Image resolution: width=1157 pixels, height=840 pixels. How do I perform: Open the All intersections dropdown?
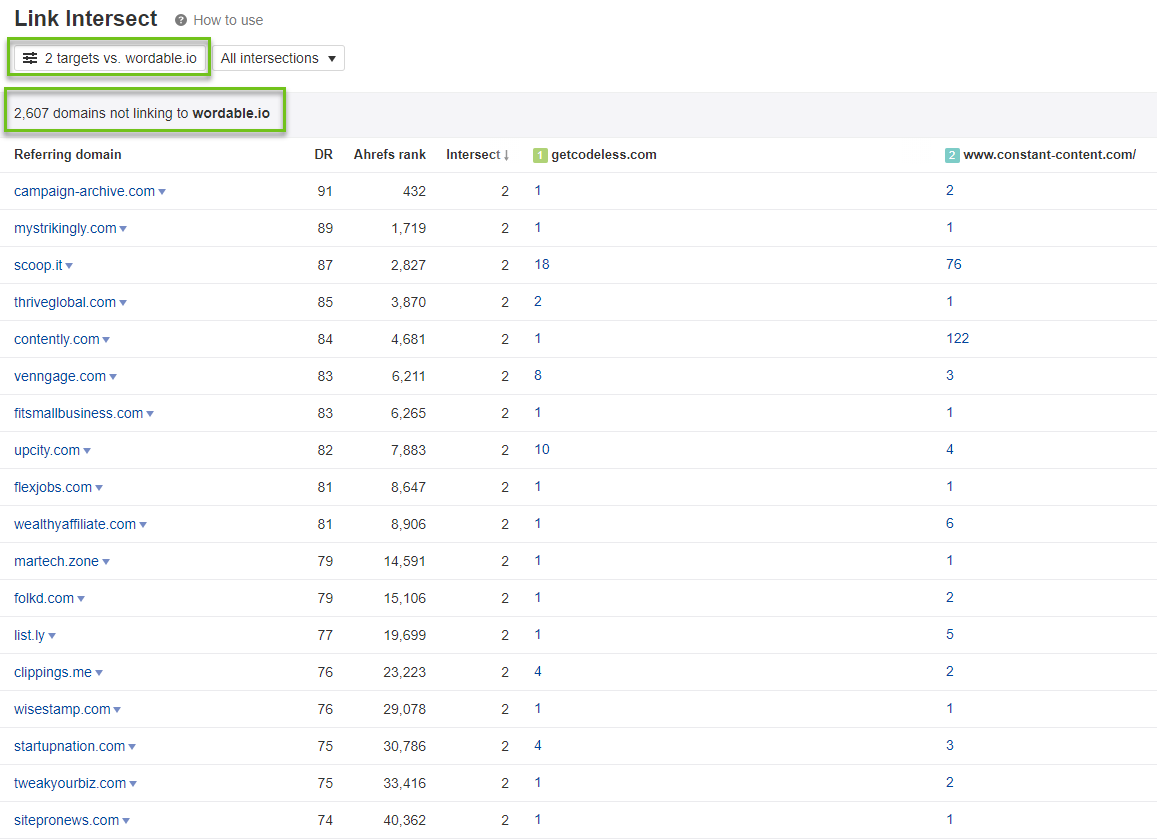coord(278,58)
